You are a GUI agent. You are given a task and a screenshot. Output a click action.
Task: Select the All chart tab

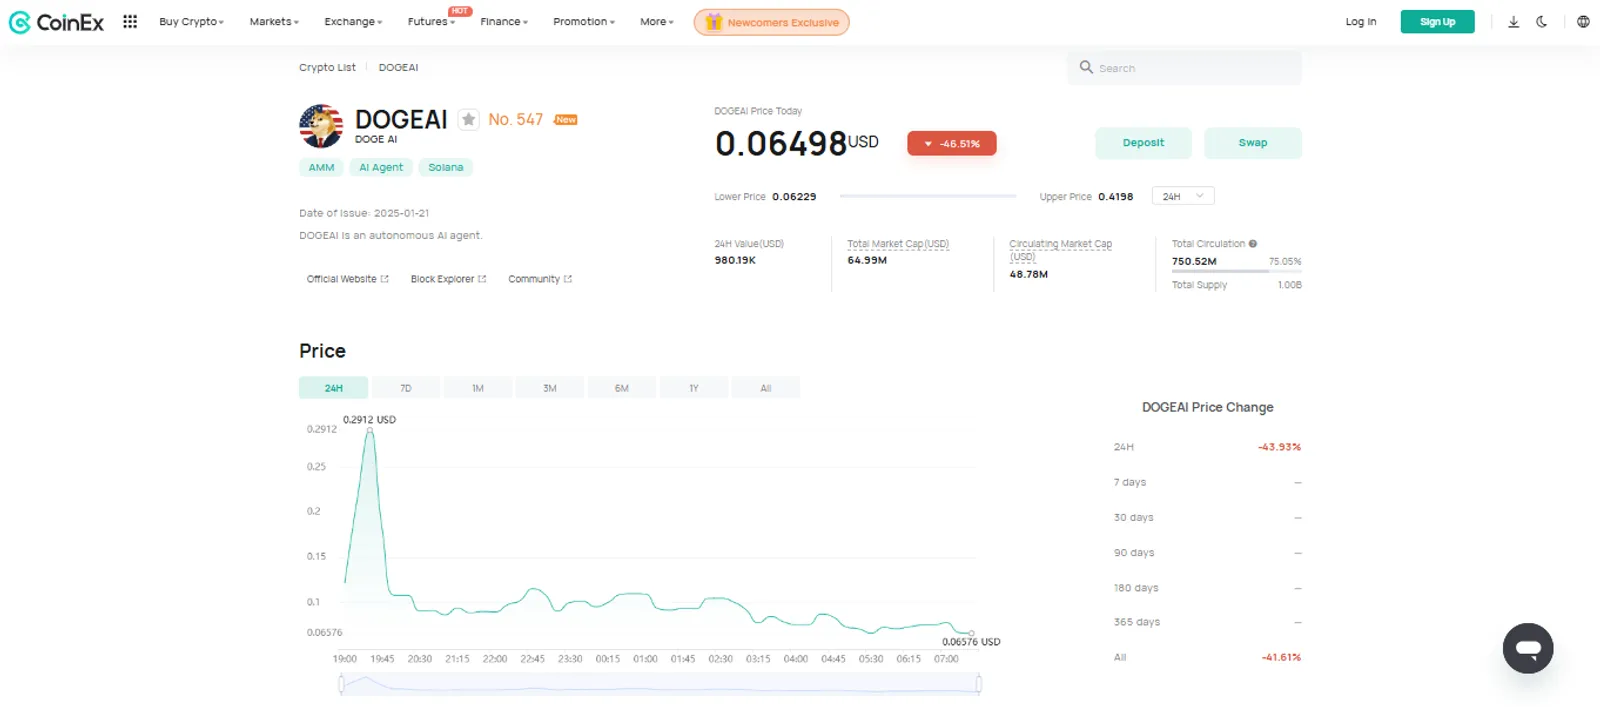point(765,388)
